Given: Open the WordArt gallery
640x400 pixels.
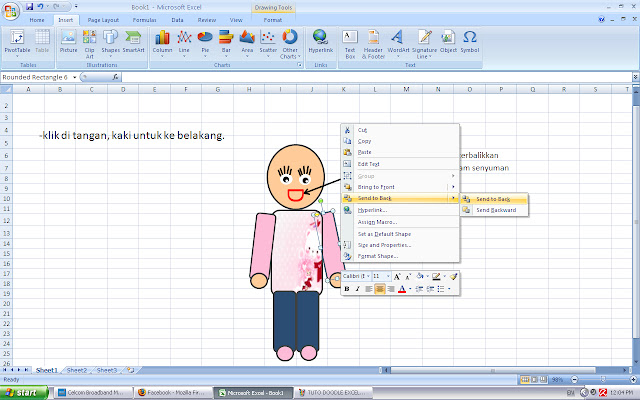Looking at the screenshot, I should pos(398,43).
